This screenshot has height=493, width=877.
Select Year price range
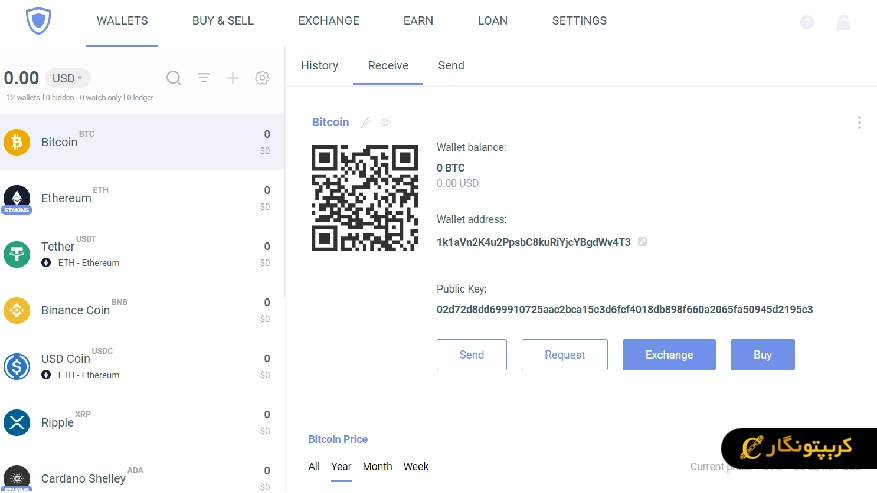click(x=341, y=466)
